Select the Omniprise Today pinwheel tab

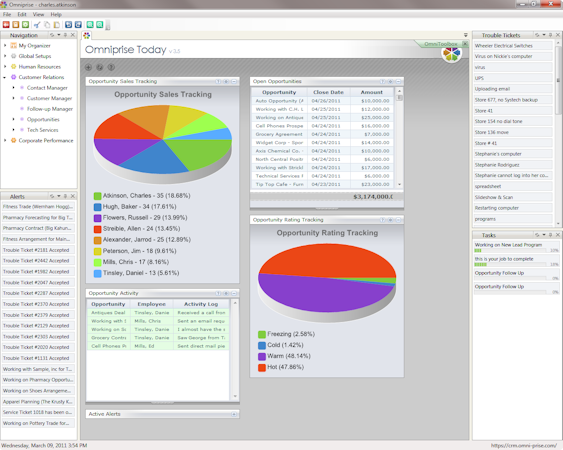(87, 35)
